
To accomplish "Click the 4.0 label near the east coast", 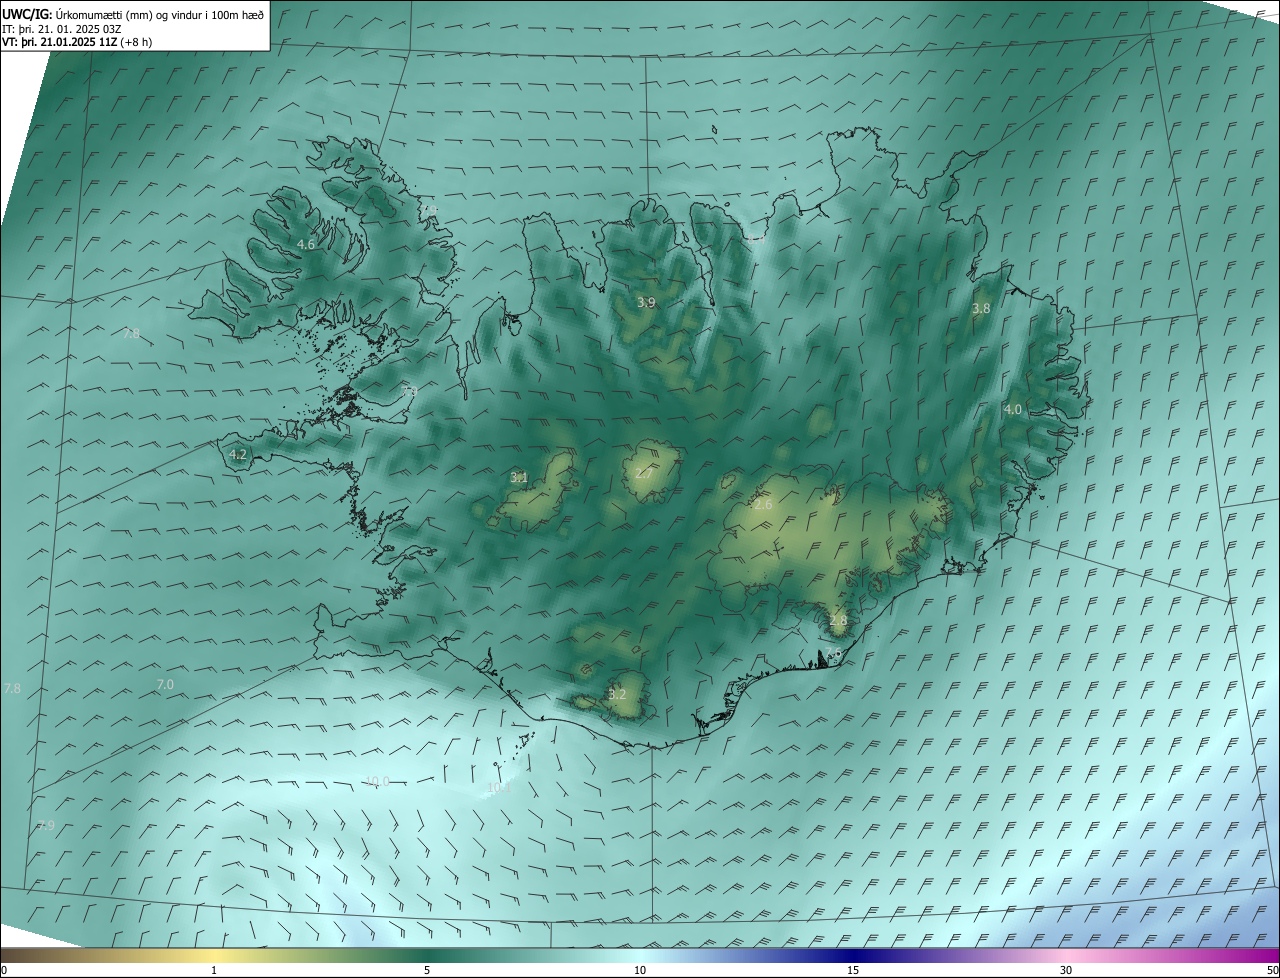I will click(x=1013, y=409).
